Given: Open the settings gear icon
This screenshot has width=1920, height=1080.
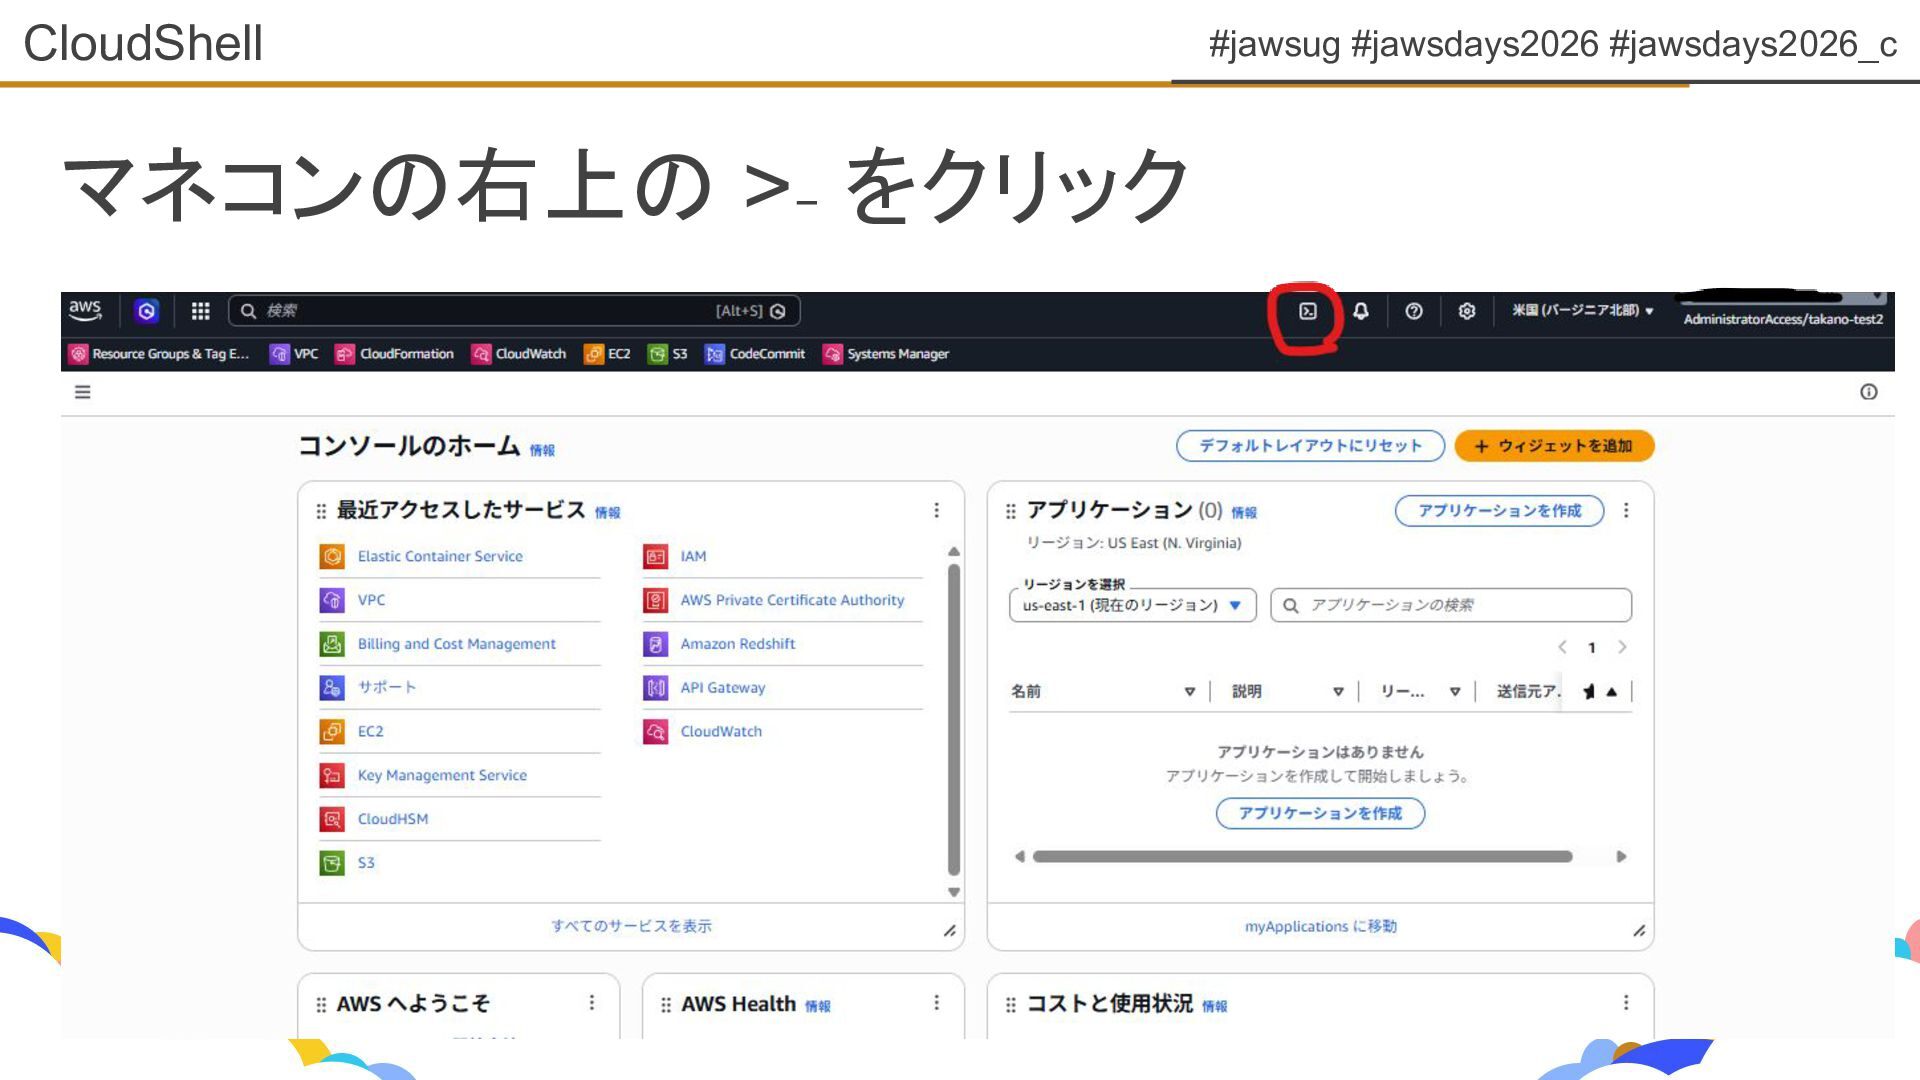Looking at the screenshot, I should point(1466,312).
